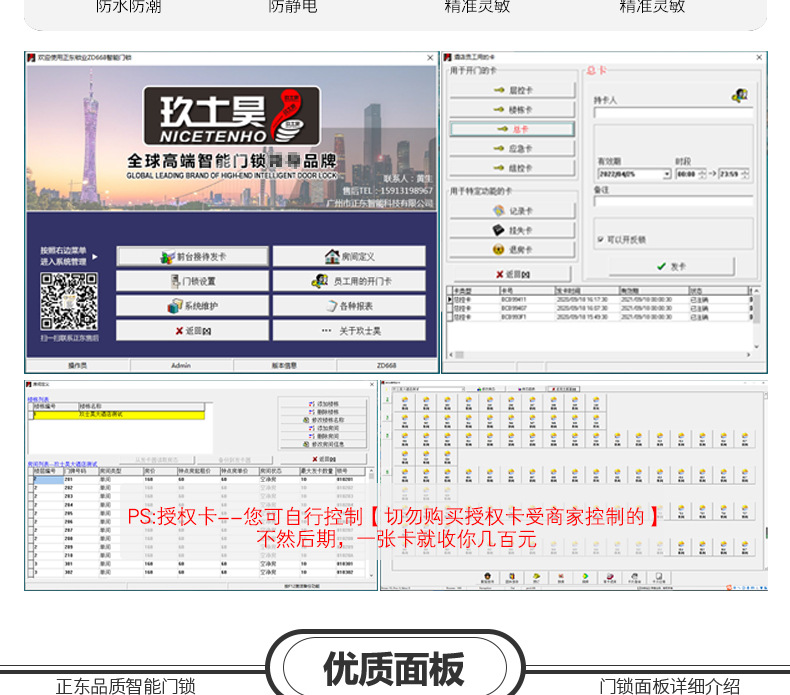Click the card table vertical scrollbar

(756, 319)
